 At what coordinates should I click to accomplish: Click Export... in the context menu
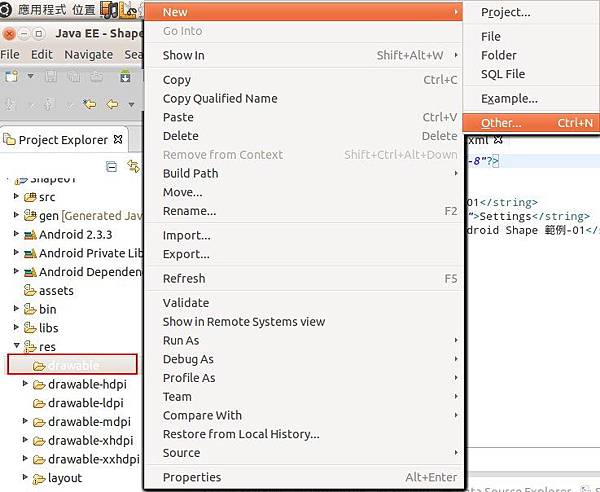click(303, 254)
